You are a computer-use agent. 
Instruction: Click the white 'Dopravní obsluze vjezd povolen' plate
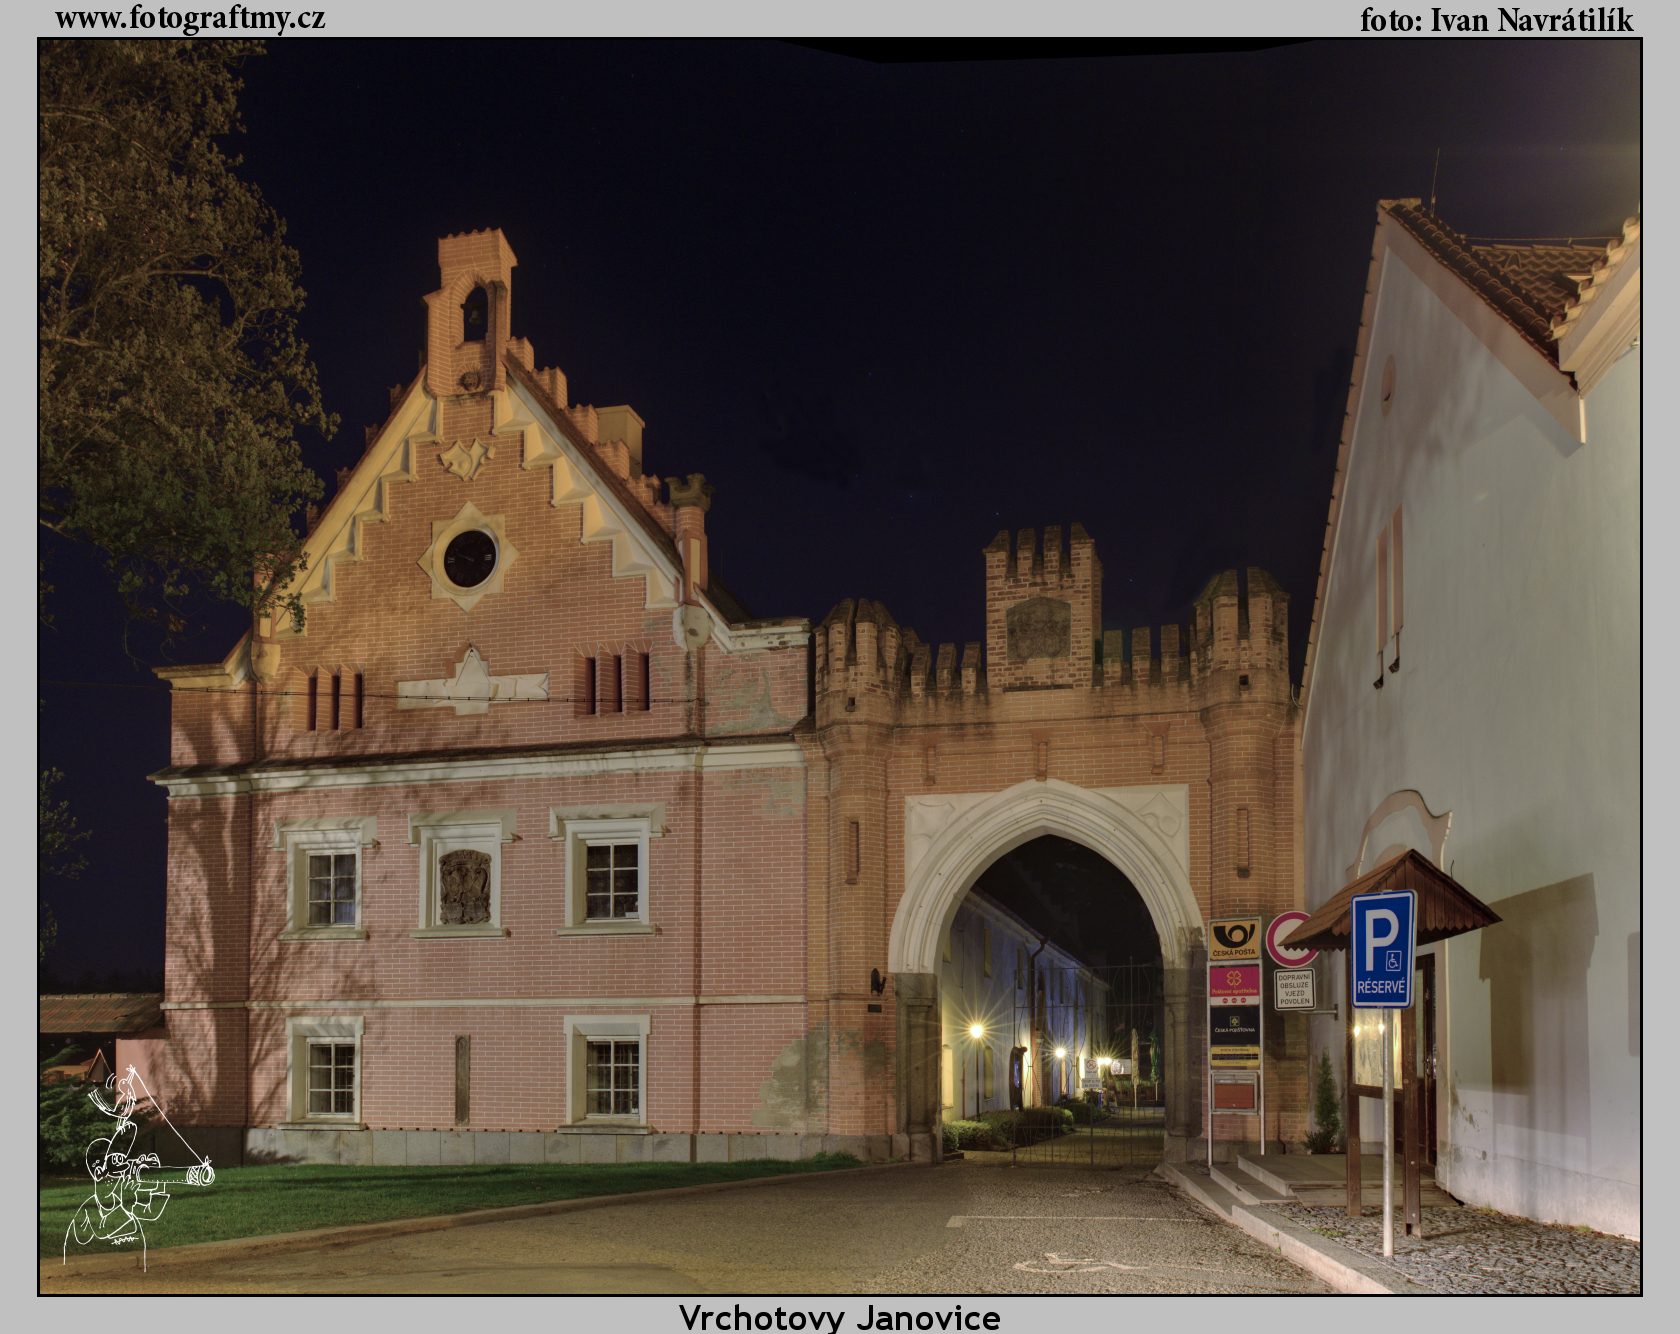click(1293, 988)
